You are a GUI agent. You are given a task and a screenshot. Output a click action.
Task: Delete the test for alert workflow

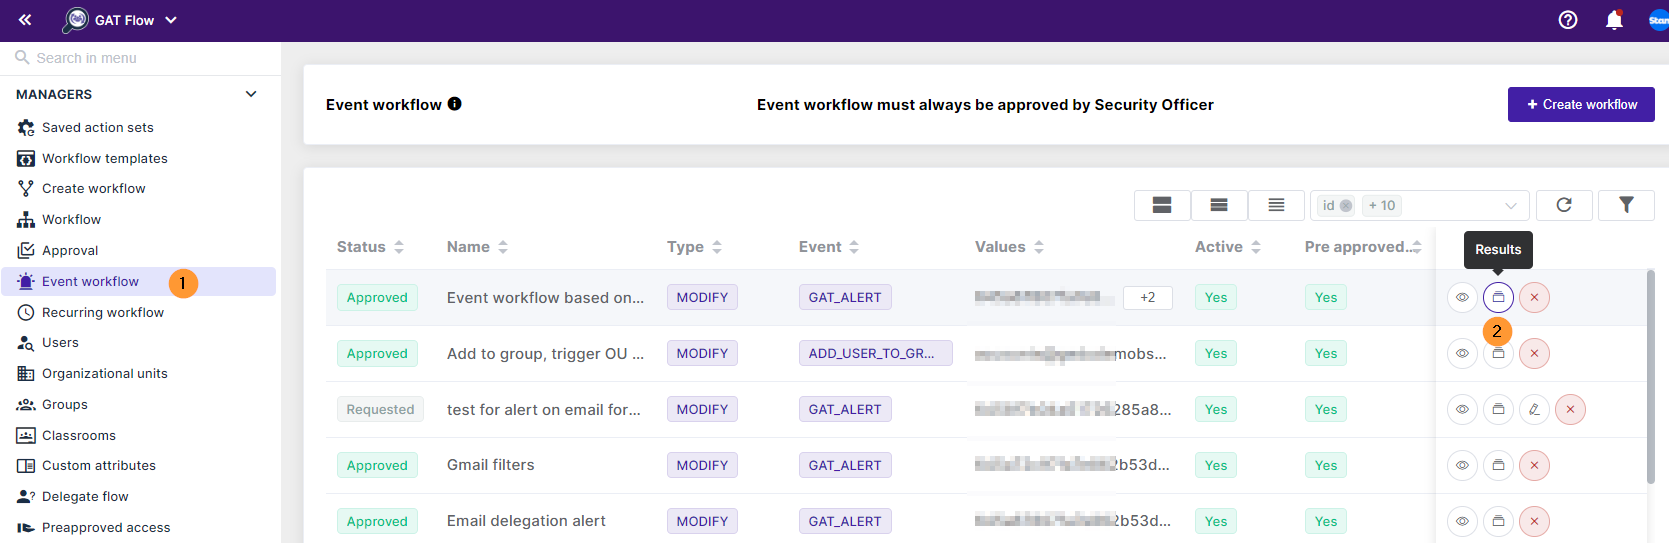1570,409
